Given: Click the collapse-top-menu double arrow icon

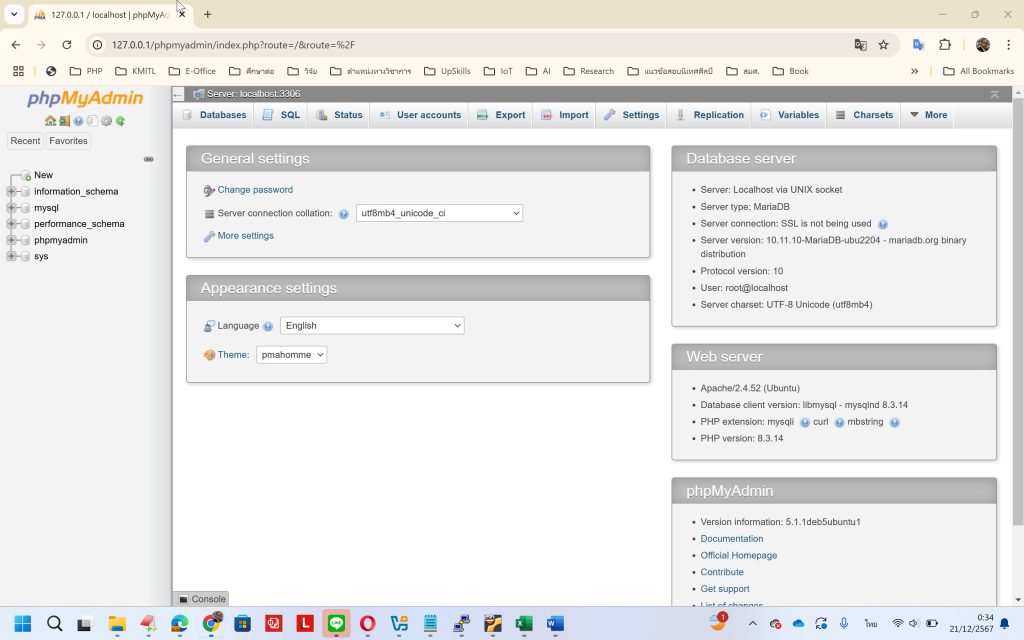Looking at the screenshot, I should (x=995, y=95).
